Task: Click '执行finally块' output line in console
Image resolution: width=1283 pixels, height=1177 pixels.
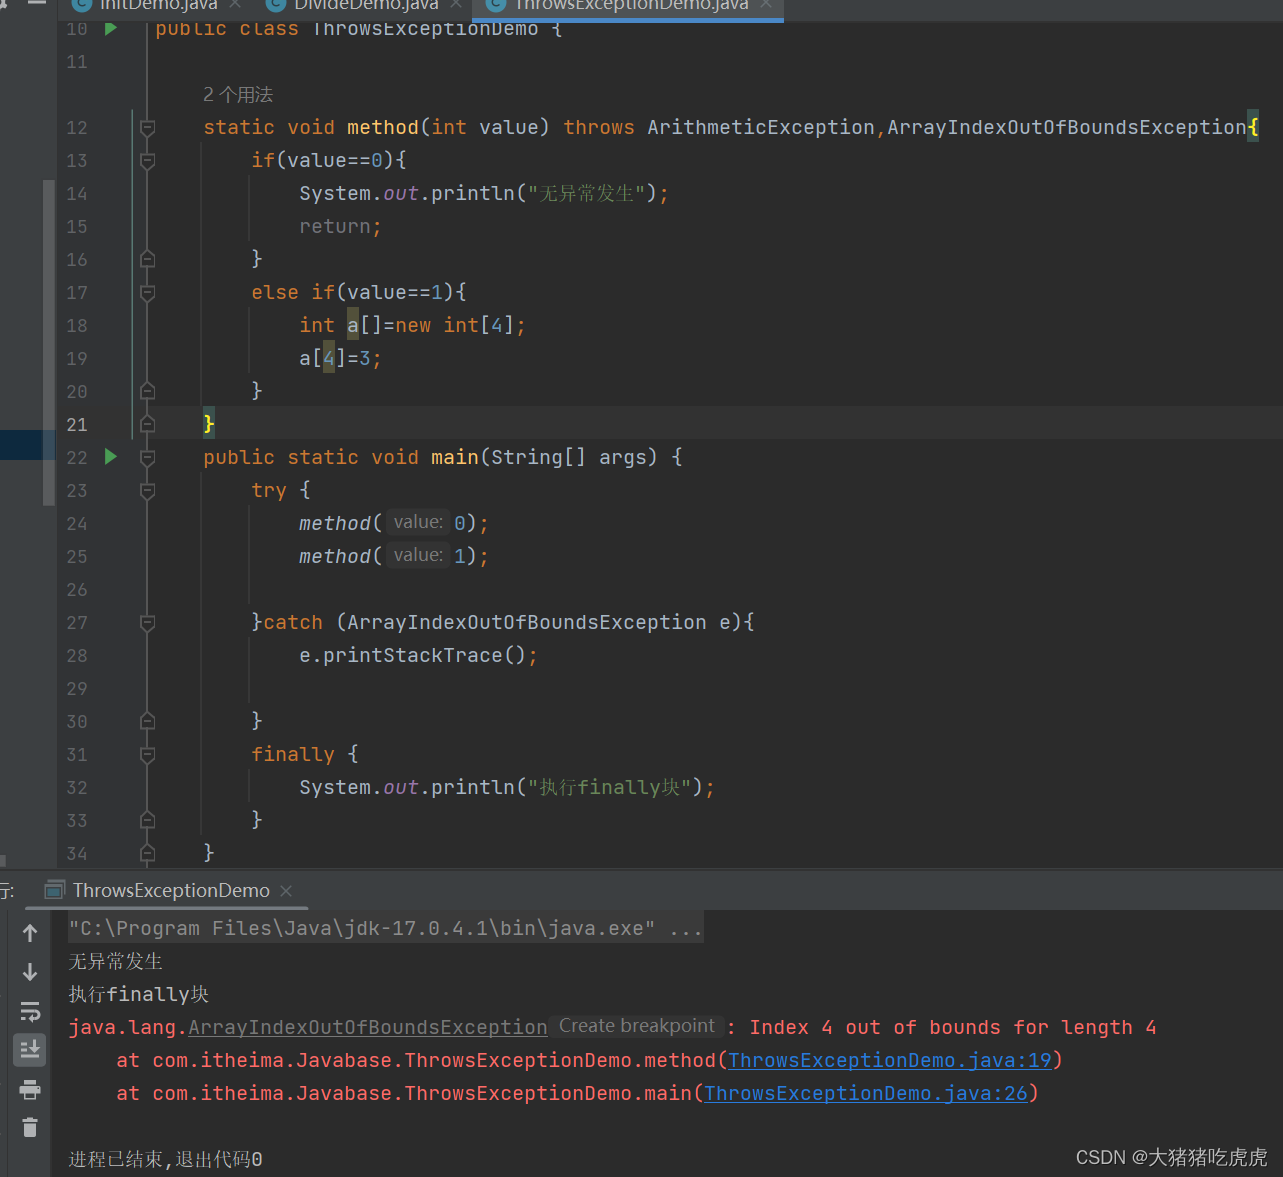Action: click(x=138, y=994)
